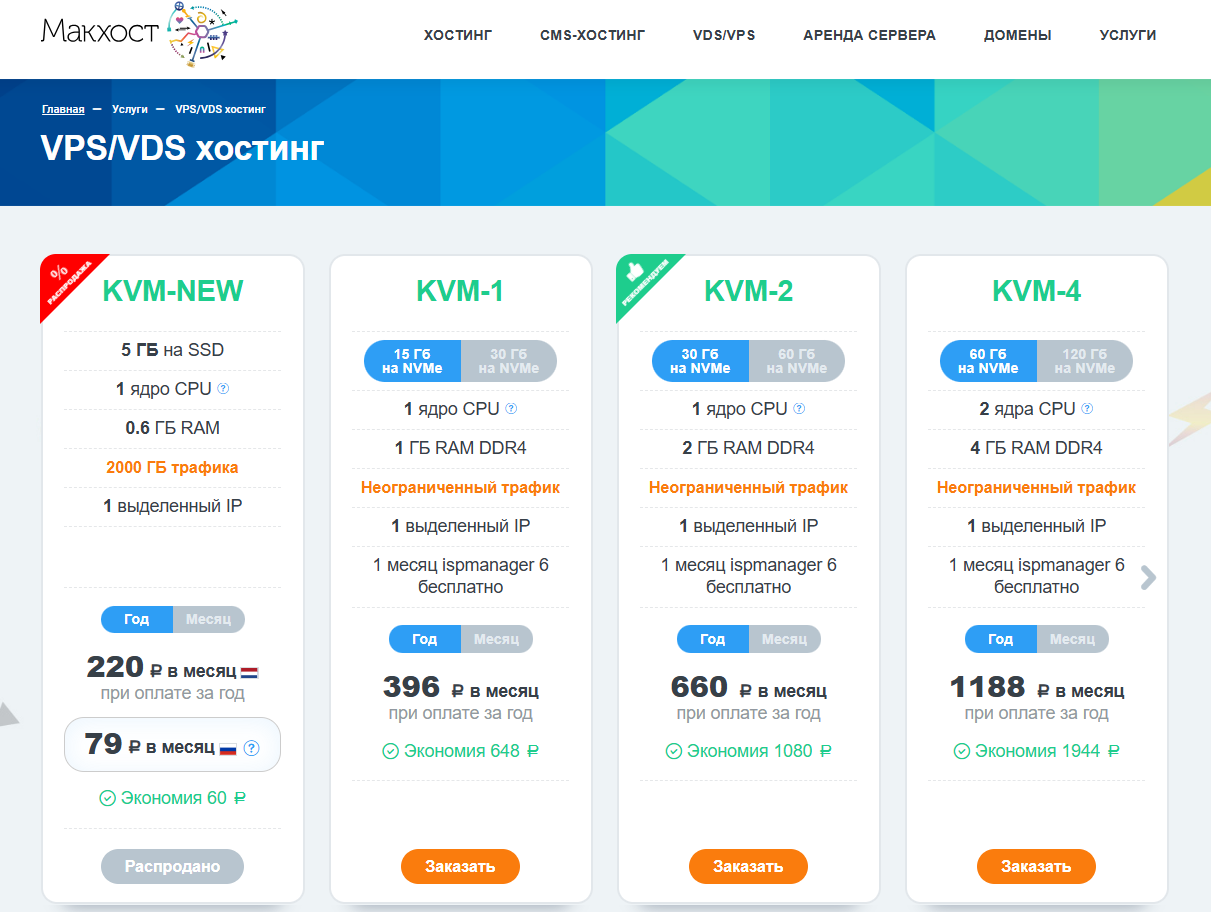Select 30 Гб на NVMe for KVM-2
This screenshot has height=912, width=1211.
coord(700,361)
